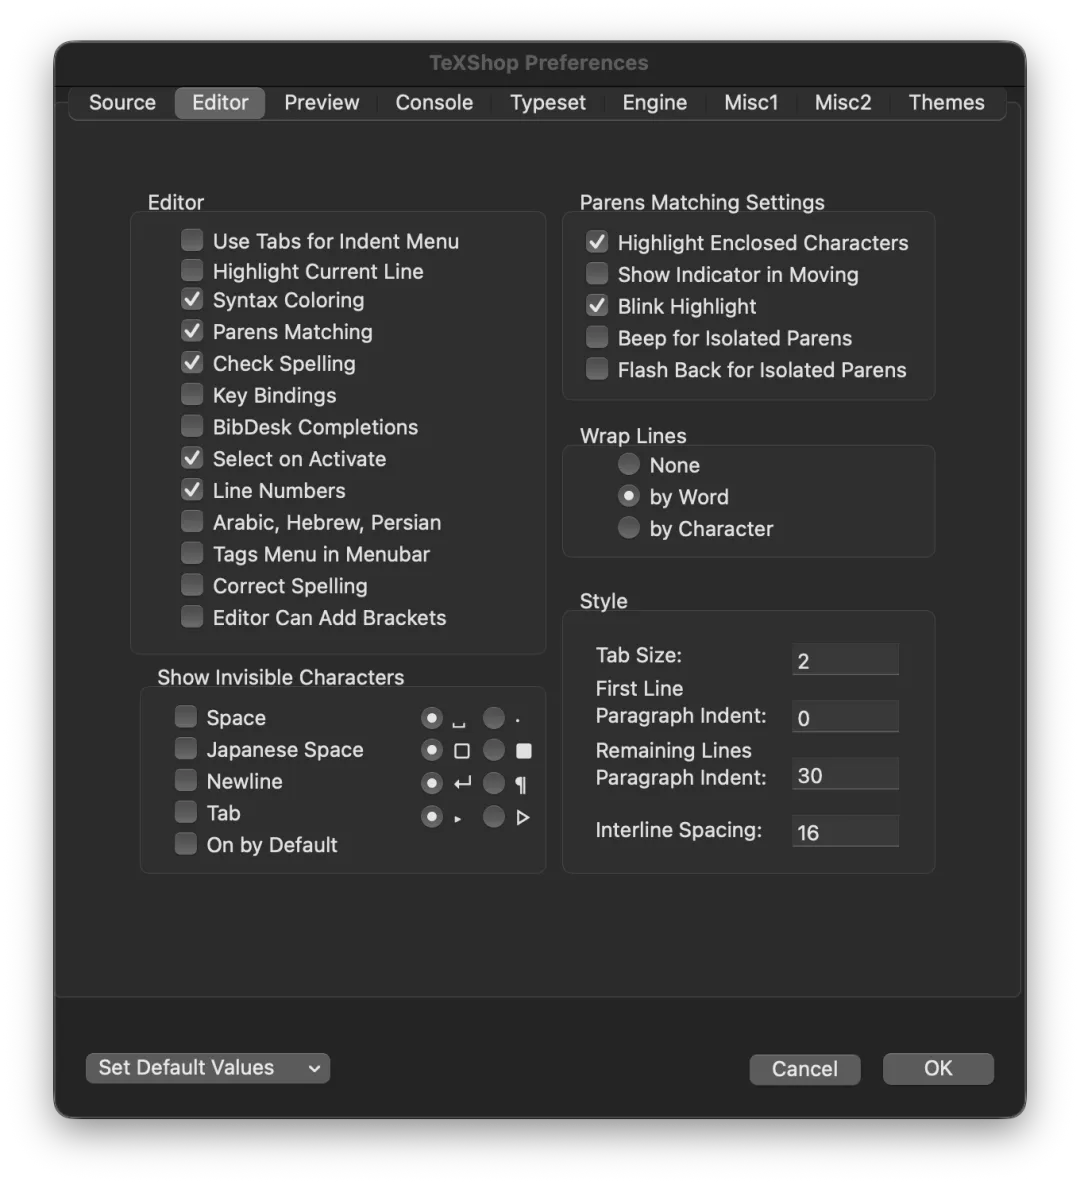Enable Use Tabs for Indent Menu

pyautogui.click(x=192, y=240)
